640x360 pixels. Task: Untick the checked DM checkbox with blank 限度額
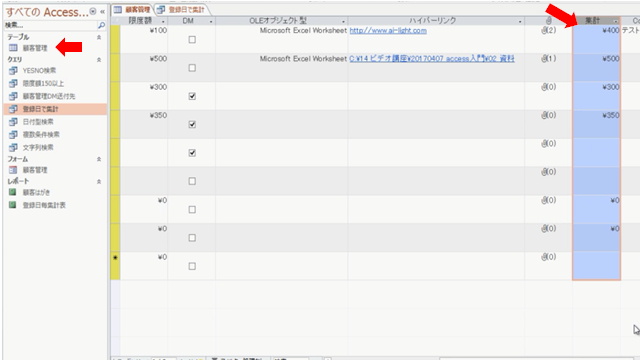[x=192, y=153]
